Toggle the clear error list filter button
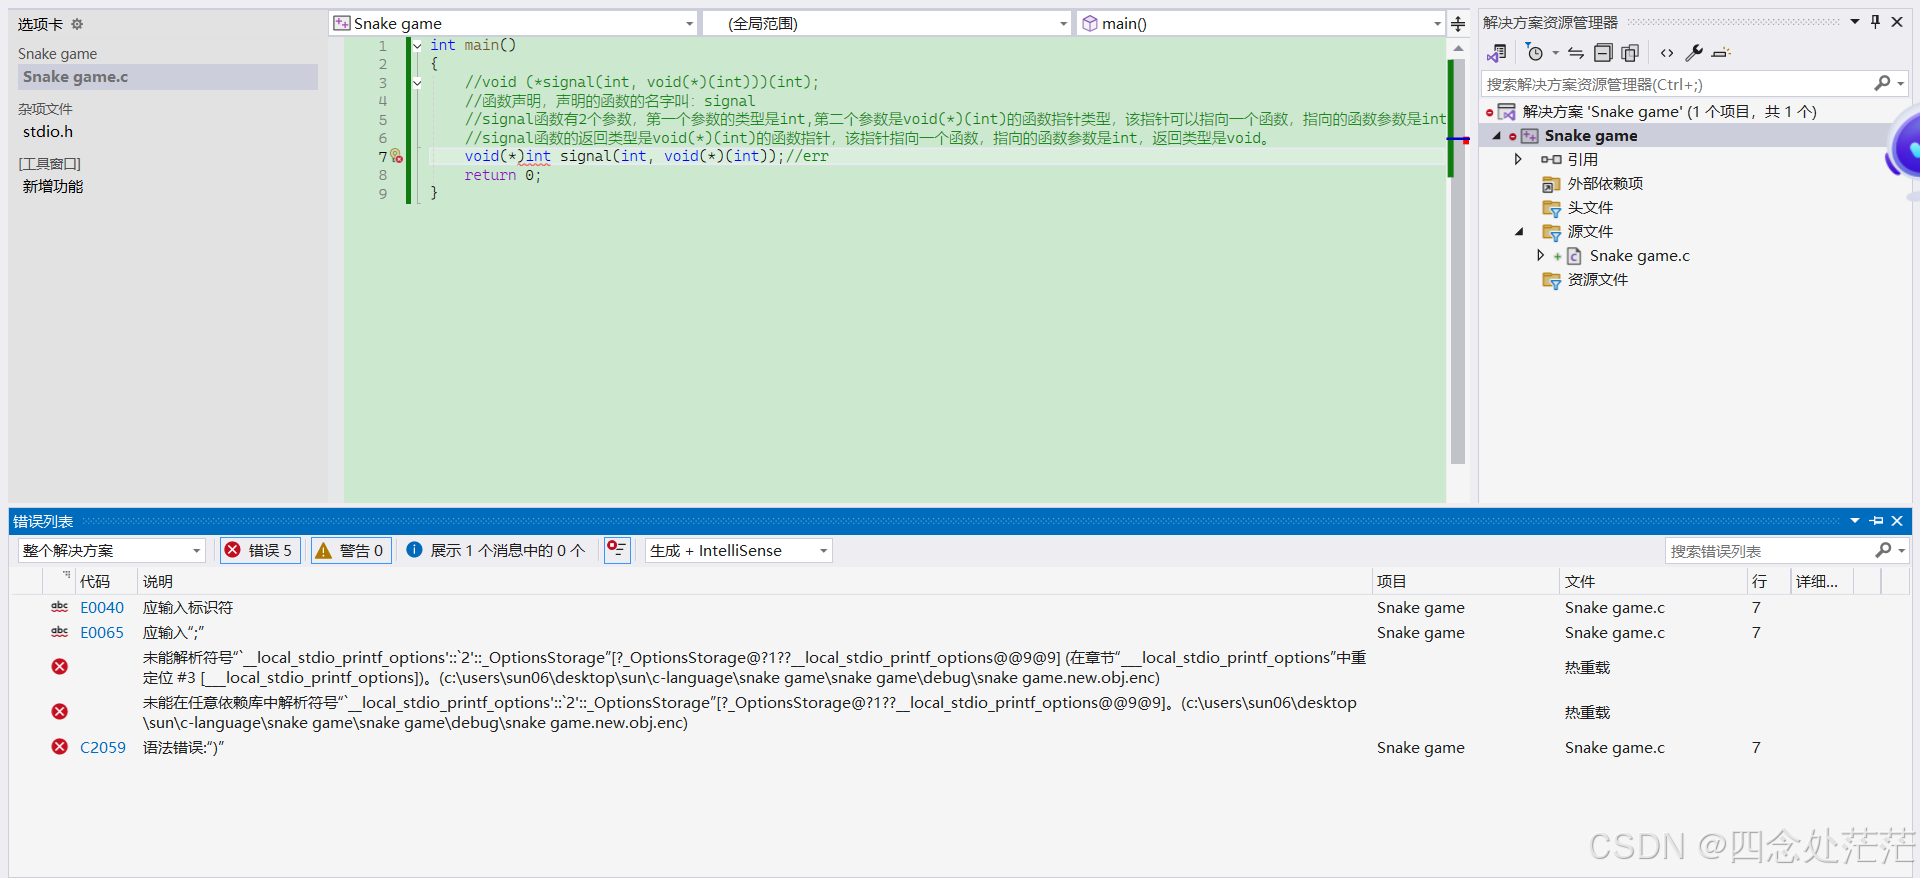This screenshot has height=878, width=1920. click(x=617, y=550)
